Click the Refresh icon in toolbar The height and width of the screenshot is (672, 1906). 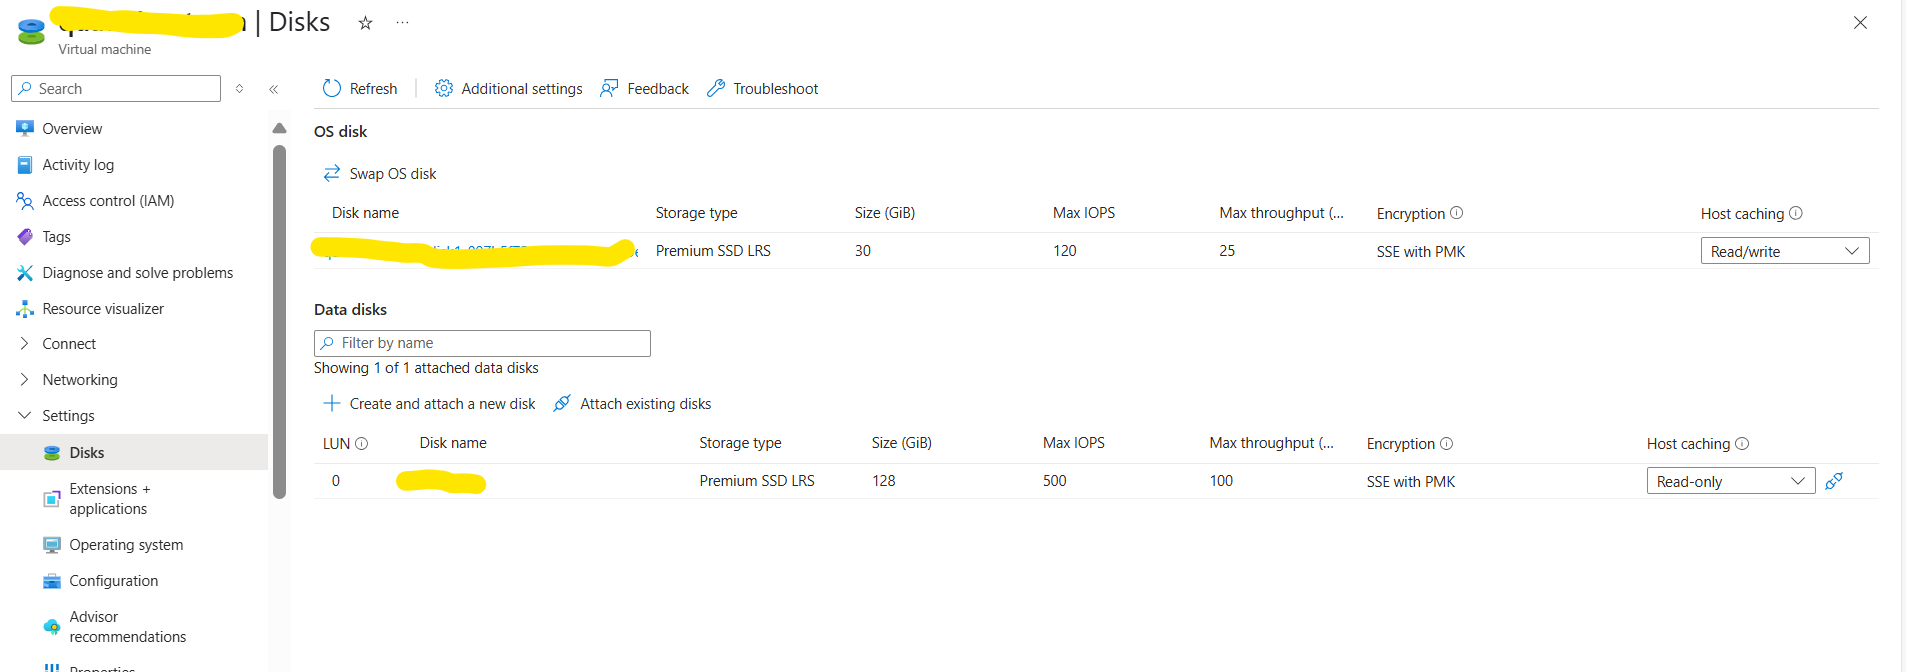[x=332, y=88]
